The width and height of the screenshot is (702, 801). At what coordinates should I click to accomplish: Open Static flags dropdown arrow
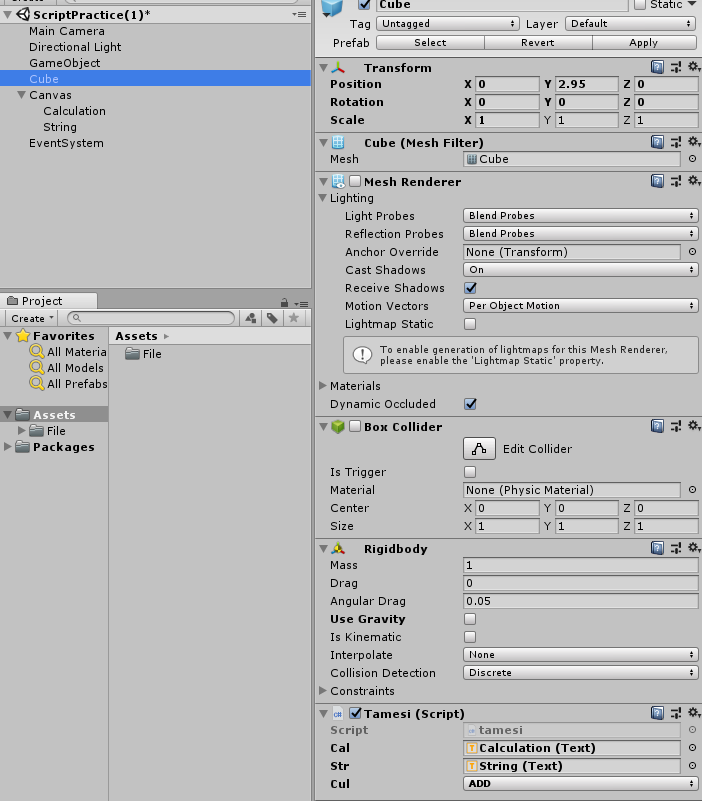tap(692, 4)
